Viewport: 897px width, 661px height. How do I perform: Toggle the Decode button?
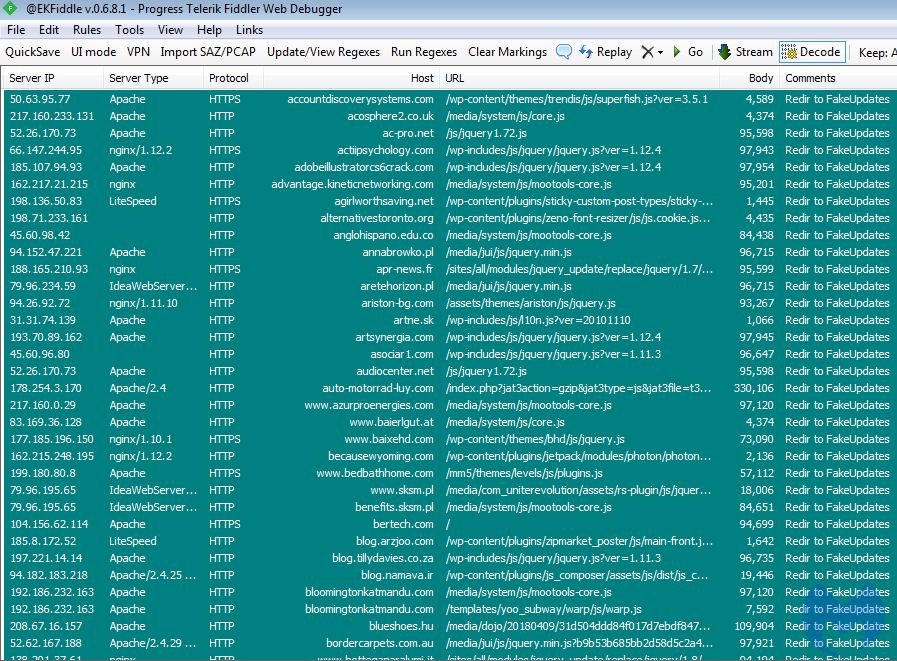point(811,52)
